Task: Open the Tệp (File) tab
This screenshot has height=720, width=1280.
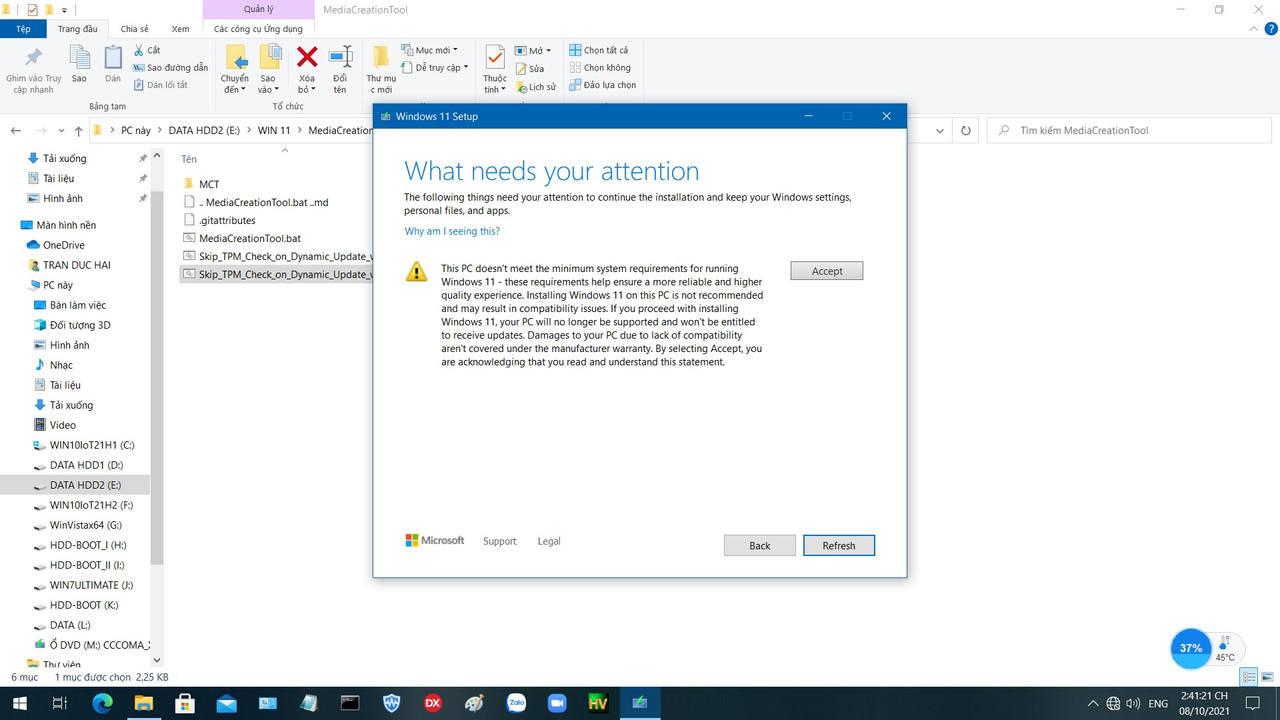Action: click(x=23, y=29)
